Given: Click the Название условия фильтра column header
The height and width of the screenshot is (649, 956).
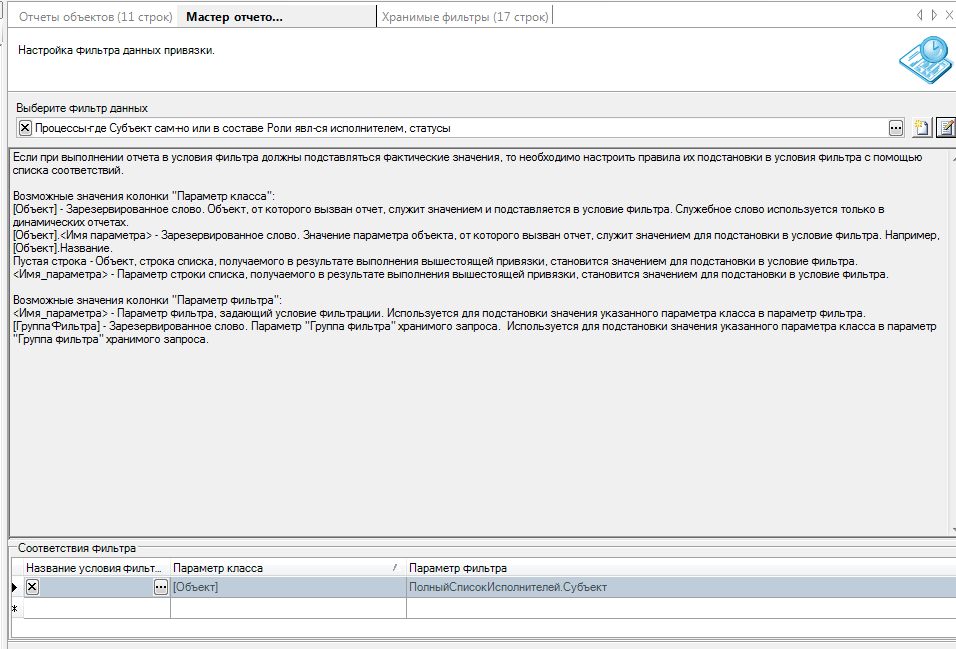Looking at the screenshot, I should (94, 568).
